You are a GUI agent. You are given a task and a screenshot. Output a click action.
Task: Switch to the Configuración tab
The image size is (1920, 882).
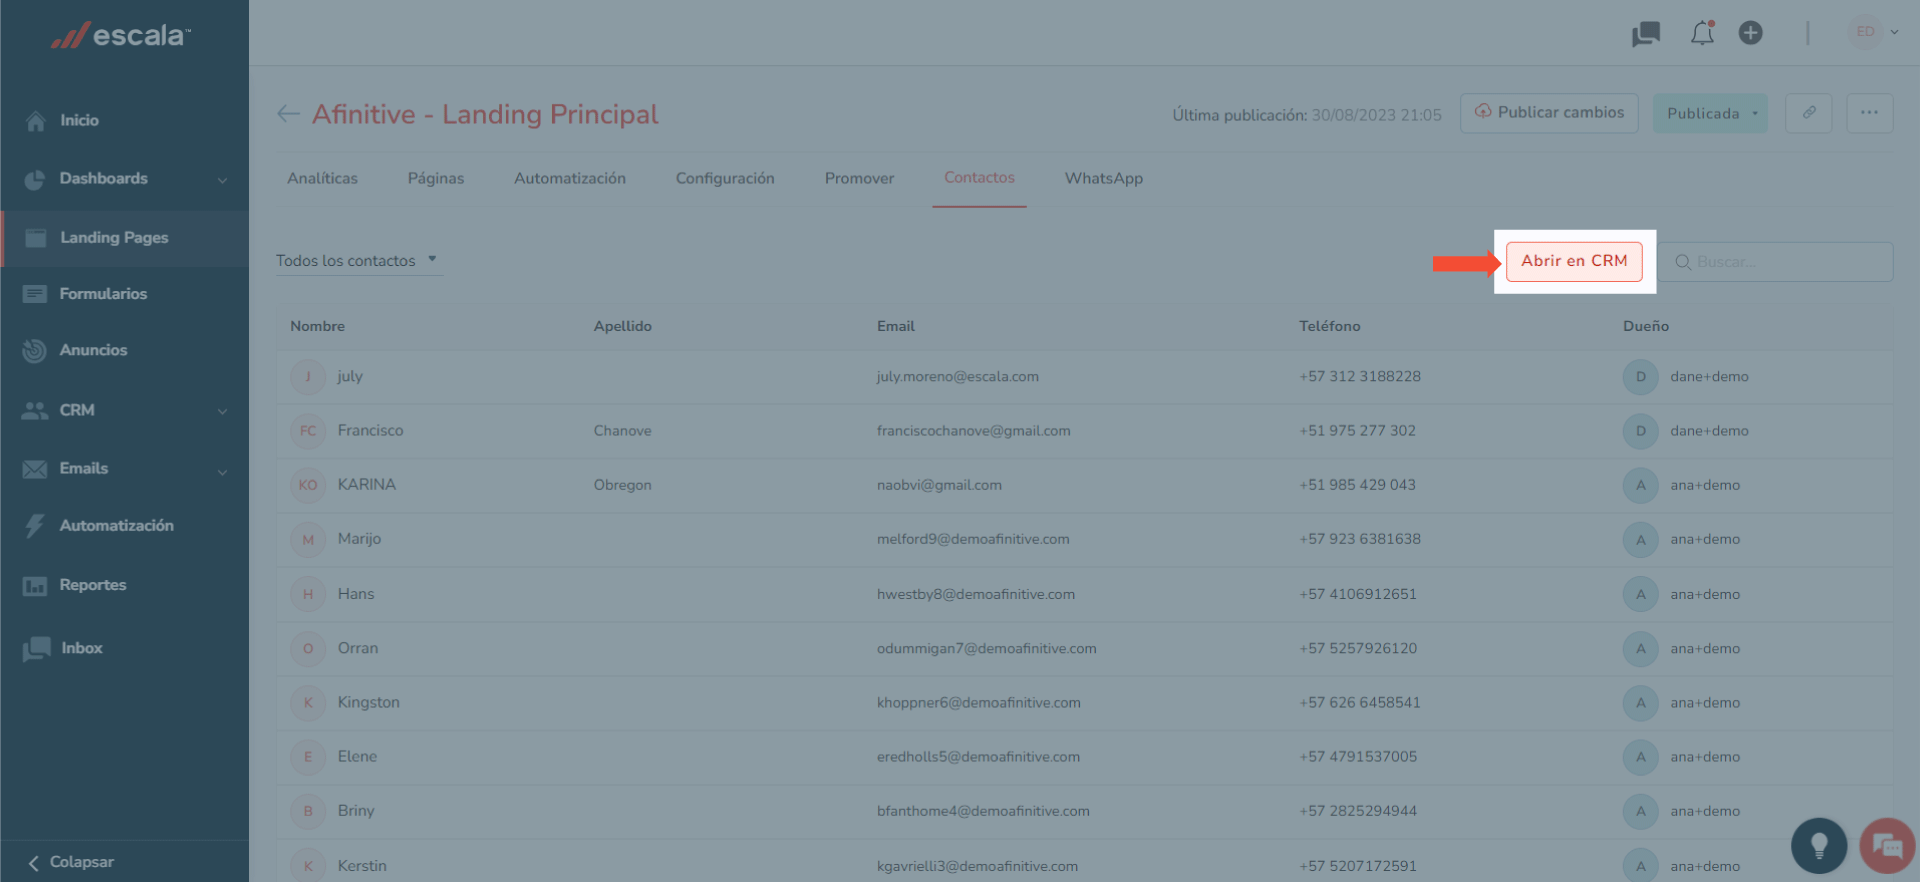725,178
